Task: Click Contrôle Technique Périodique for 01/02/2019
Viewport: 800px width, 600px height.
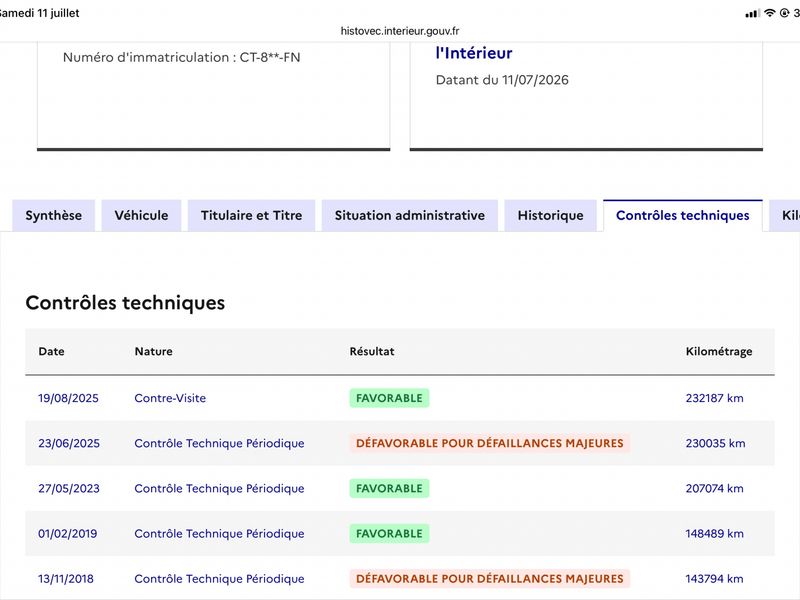Action: click(x=219, y=533)
